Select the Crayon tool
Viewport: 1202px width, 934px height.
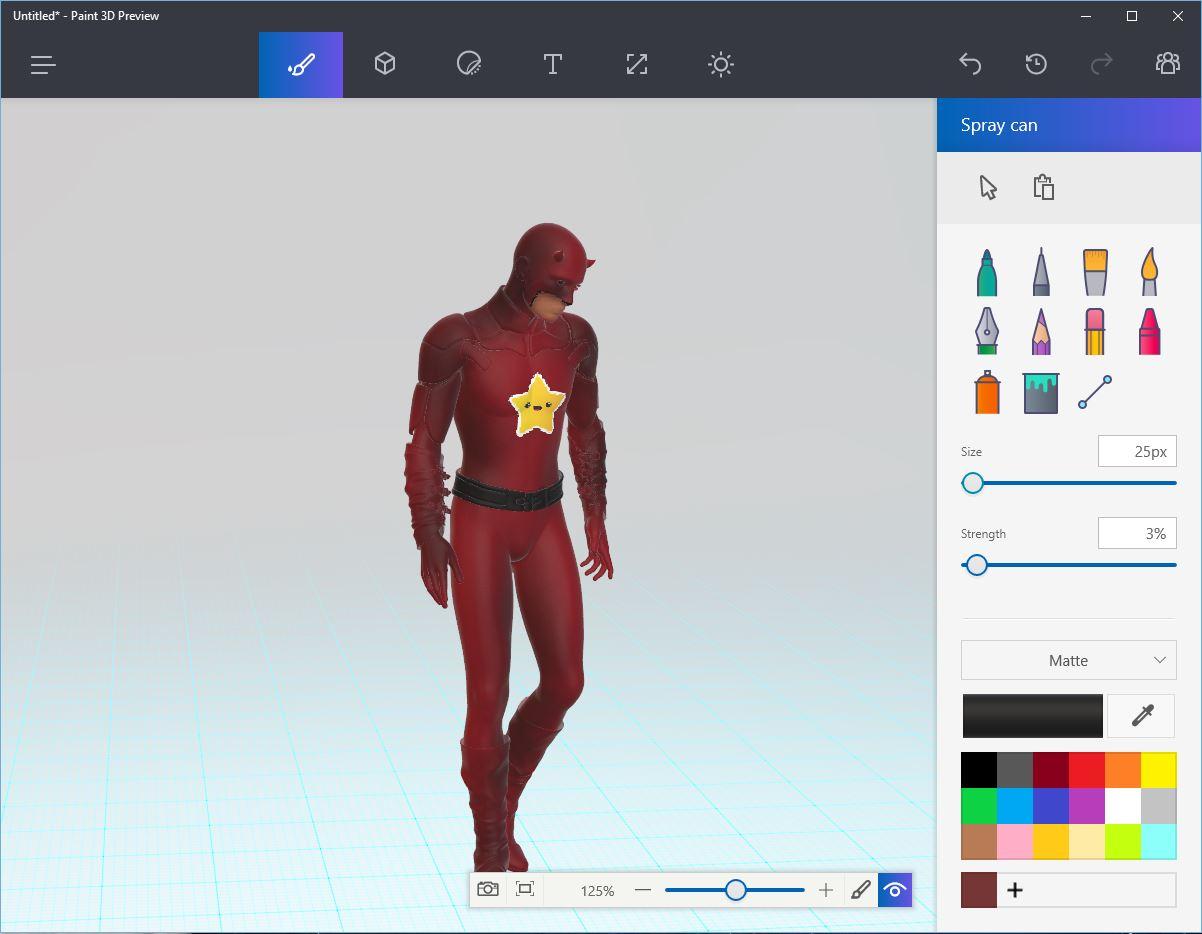tap(1149, 331)
